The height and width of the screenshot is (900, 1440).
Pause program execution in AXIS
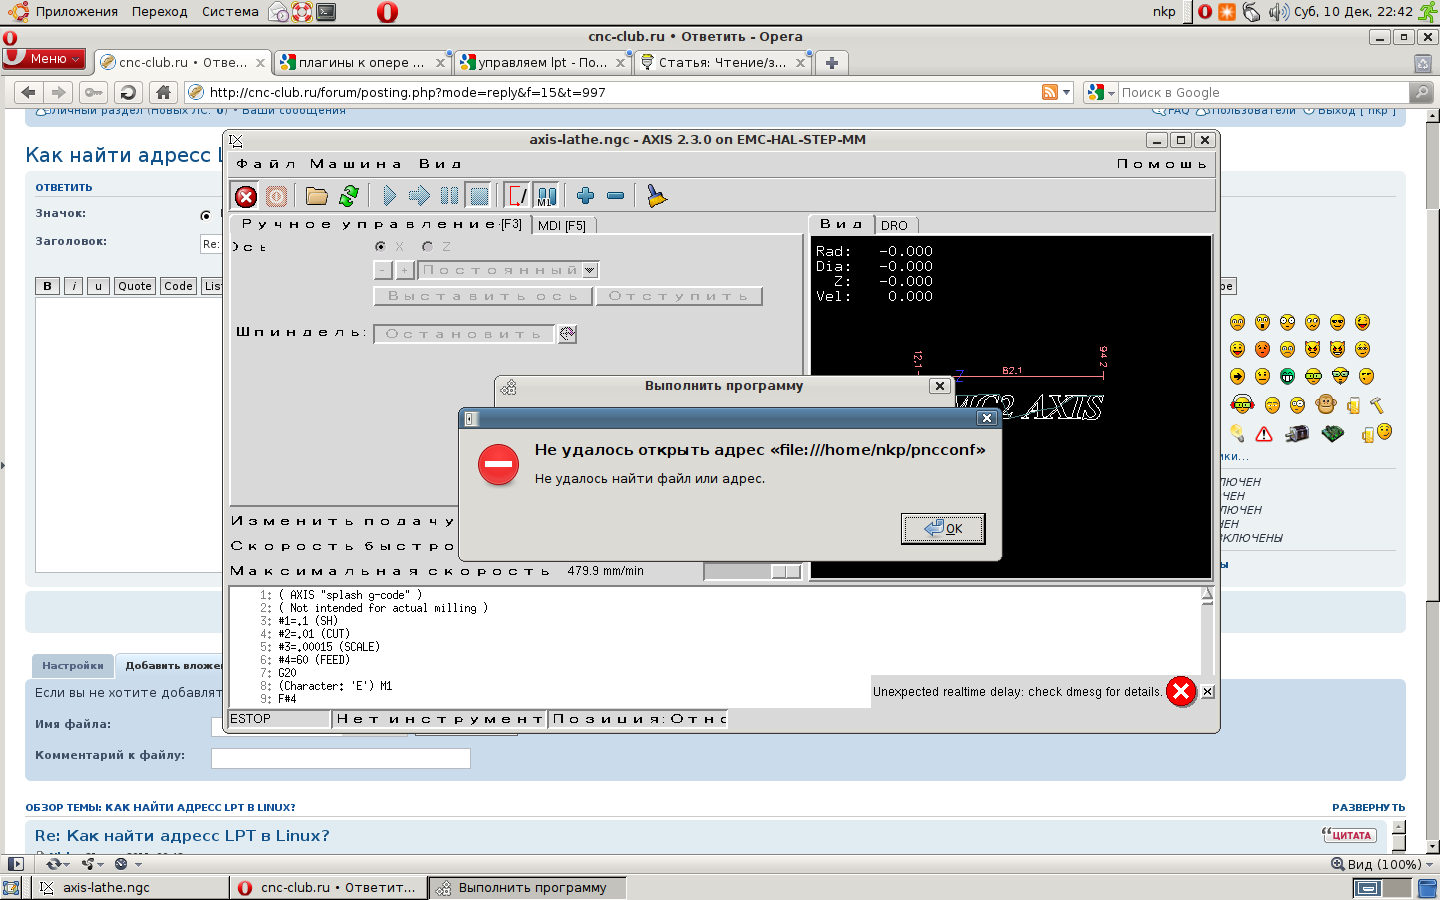[x=449, y=196]
